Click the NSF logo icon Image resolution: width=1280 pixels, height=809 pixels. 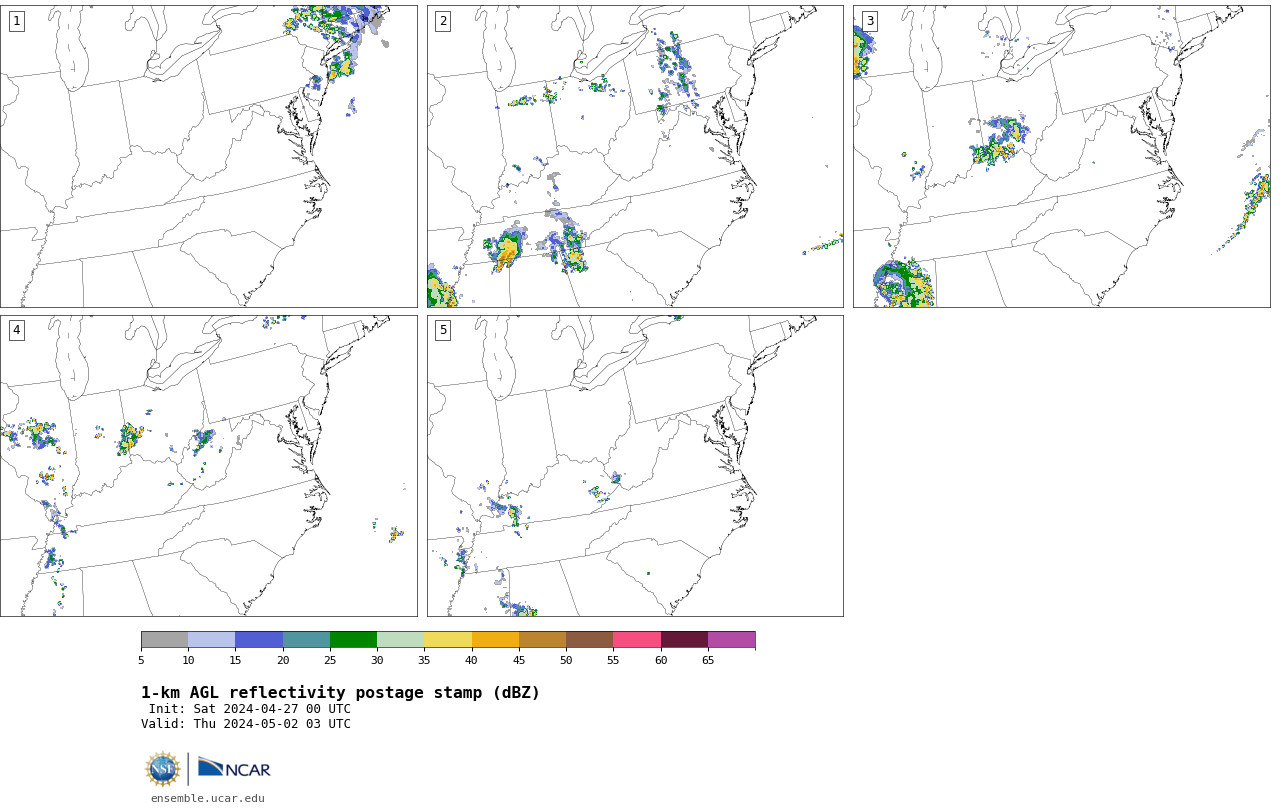click(163, 769)
